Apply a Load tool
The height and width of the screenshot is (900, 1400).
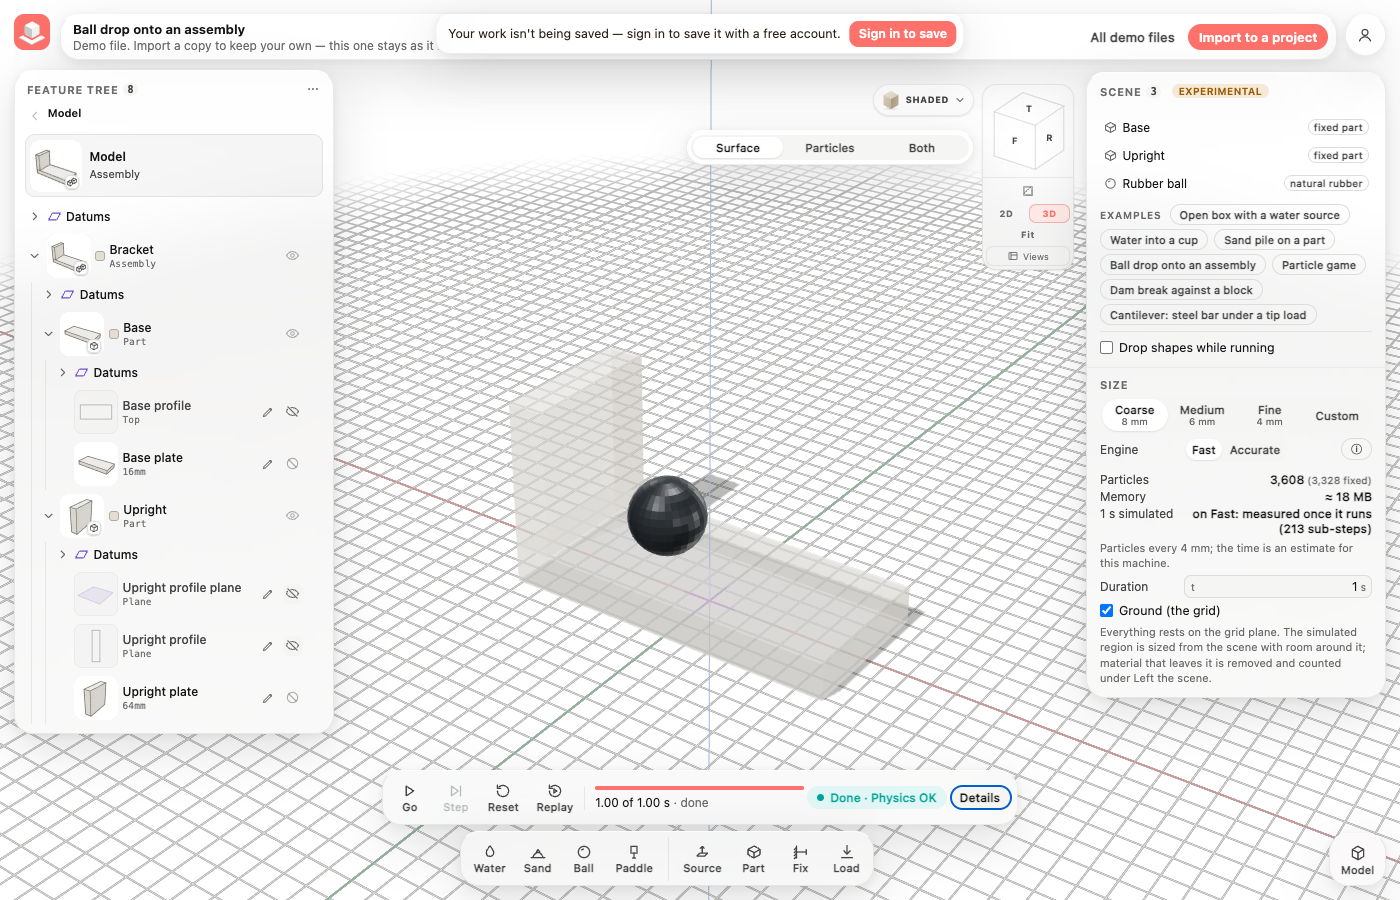tap(847, 859)
